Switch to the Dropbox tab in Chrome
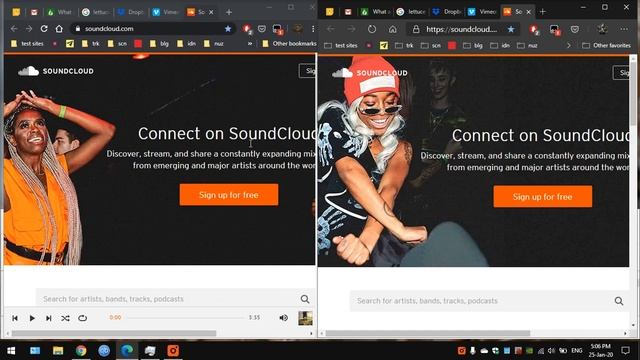 [x=131, y=12]
